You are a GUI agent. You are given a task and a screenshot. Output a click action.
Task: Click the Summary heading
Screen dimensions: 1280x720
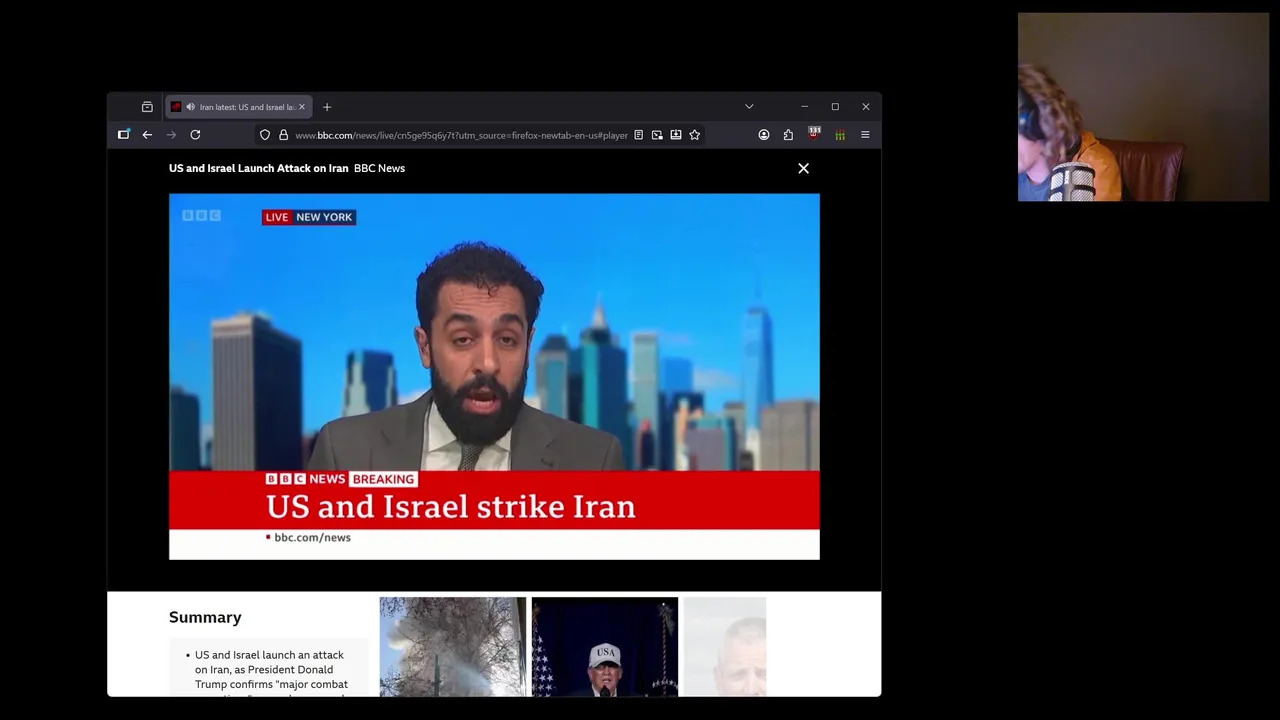pyautogui.click(x=205, y=617)
